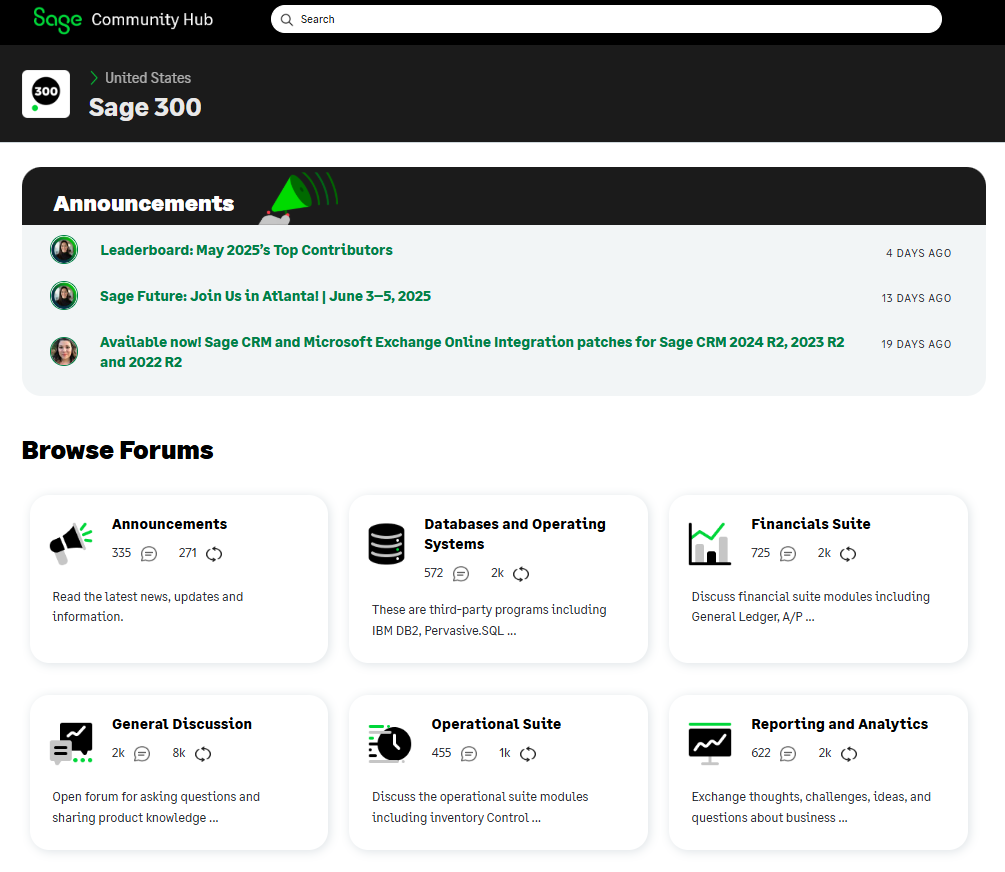Click the database stack icon
The width and height of the screenshot is (1005, 872).
386,544
